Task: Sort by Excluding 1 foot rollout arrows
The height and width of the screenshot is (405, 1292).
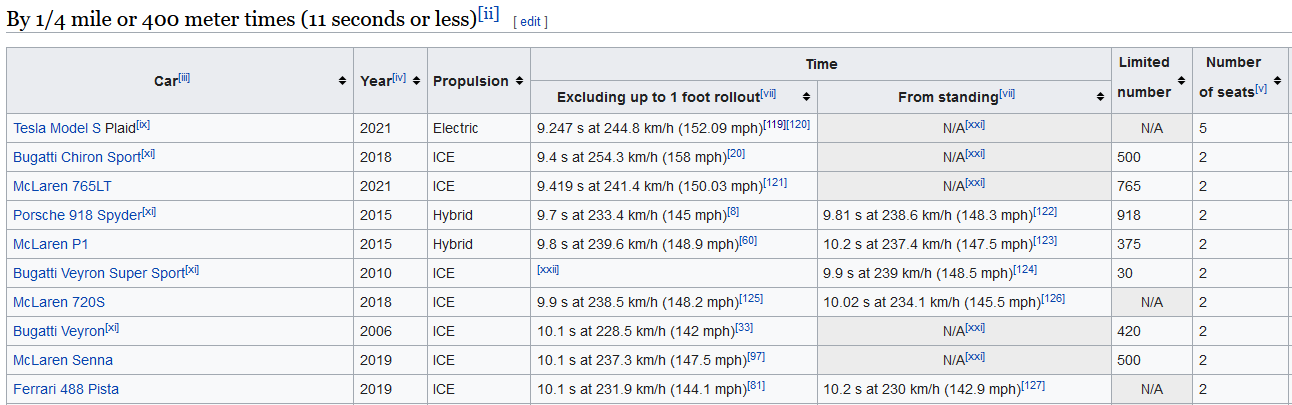Action: click(x=804, y=97)
